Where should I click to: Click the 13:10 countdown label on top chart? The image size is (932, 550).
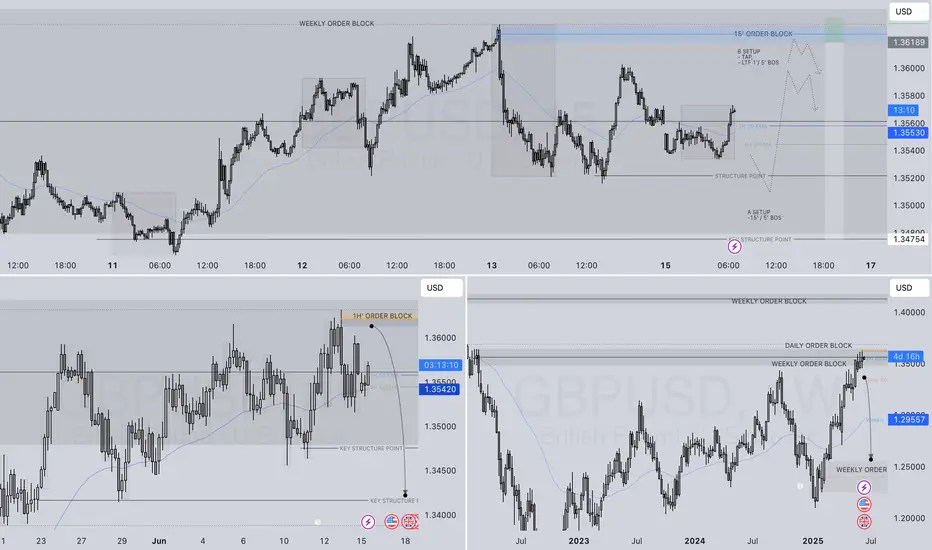pyautogui.click(x=903, y=110)
